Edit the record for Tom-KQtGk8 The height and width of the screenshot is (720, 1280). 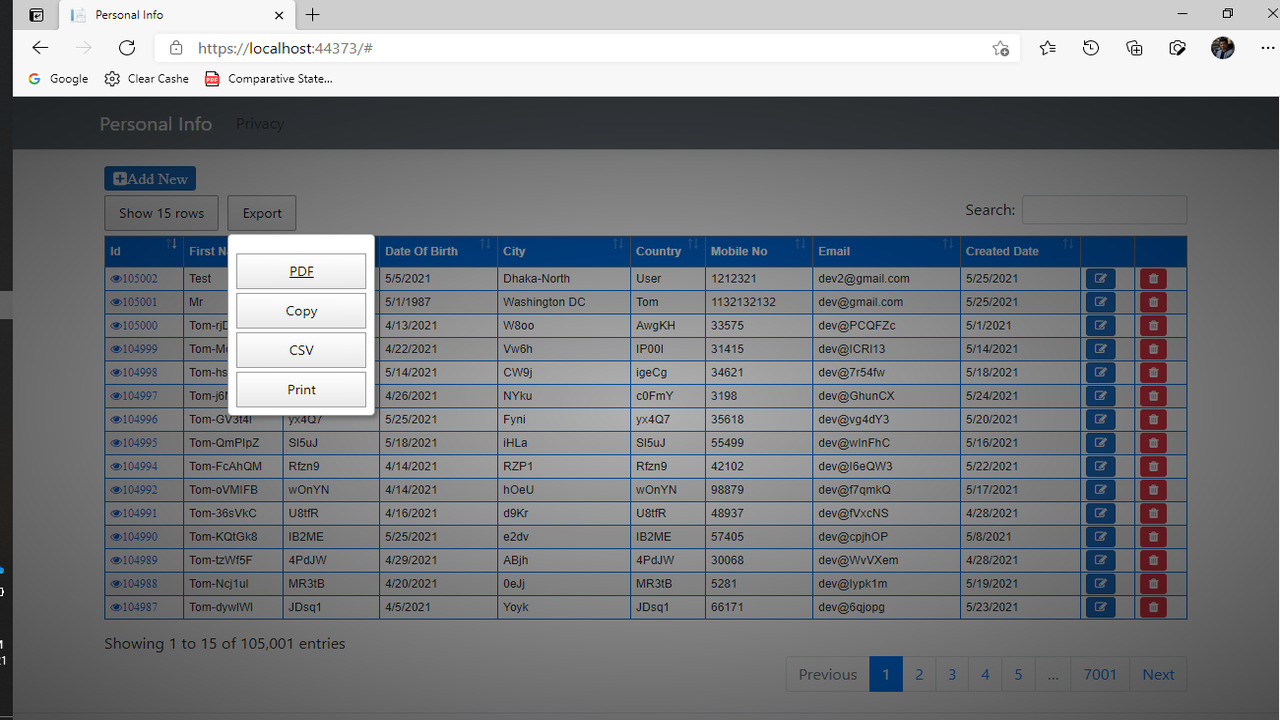click(x=1100, y=536)
